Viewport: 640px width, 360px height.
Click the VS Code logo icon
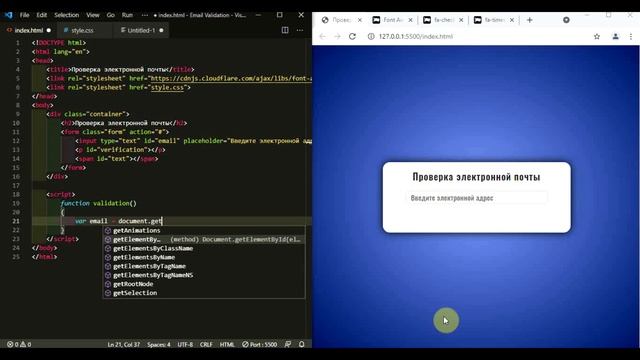click(x=9, y=15)
